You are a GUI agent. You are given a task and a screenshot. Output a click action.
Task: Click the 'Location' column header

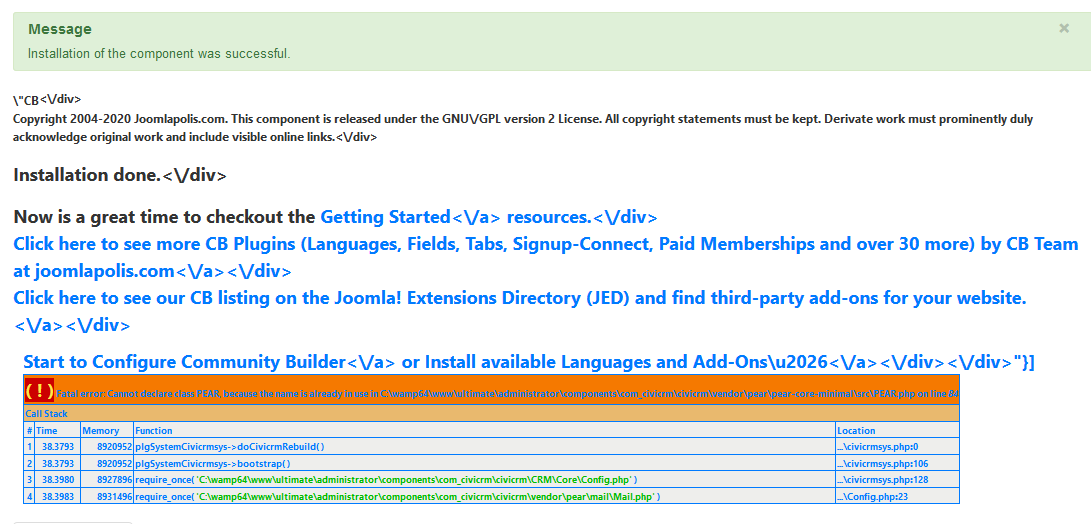[898, 431]
